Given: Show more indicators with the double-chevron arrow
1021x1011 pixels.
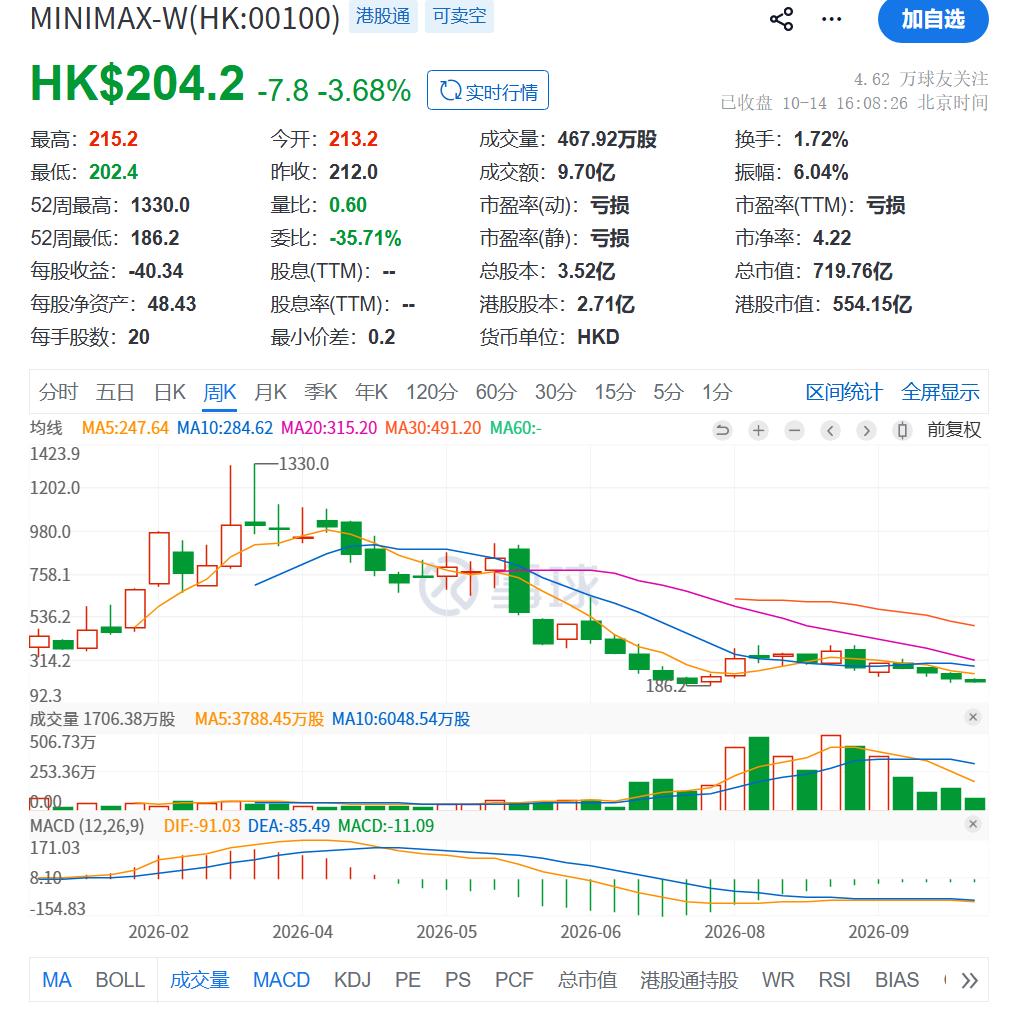Looking at the screenshot, I should click(970, 980).
